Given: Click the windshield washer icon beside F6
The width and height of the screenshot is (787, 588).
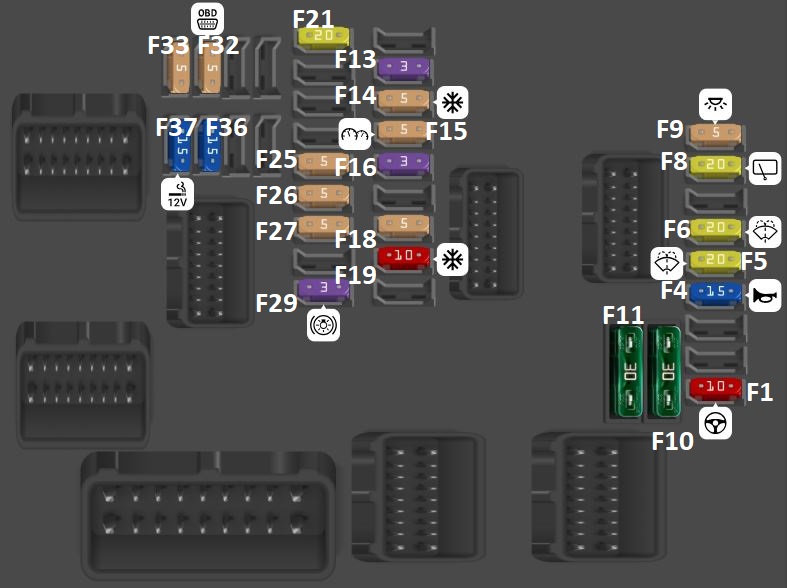Looking at the screenshot, I should 765,232.
